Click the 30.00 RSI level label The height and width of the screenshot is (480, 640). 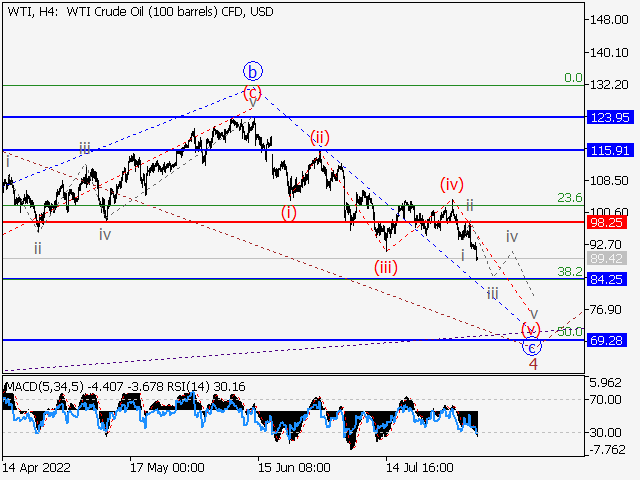point(605,432)
